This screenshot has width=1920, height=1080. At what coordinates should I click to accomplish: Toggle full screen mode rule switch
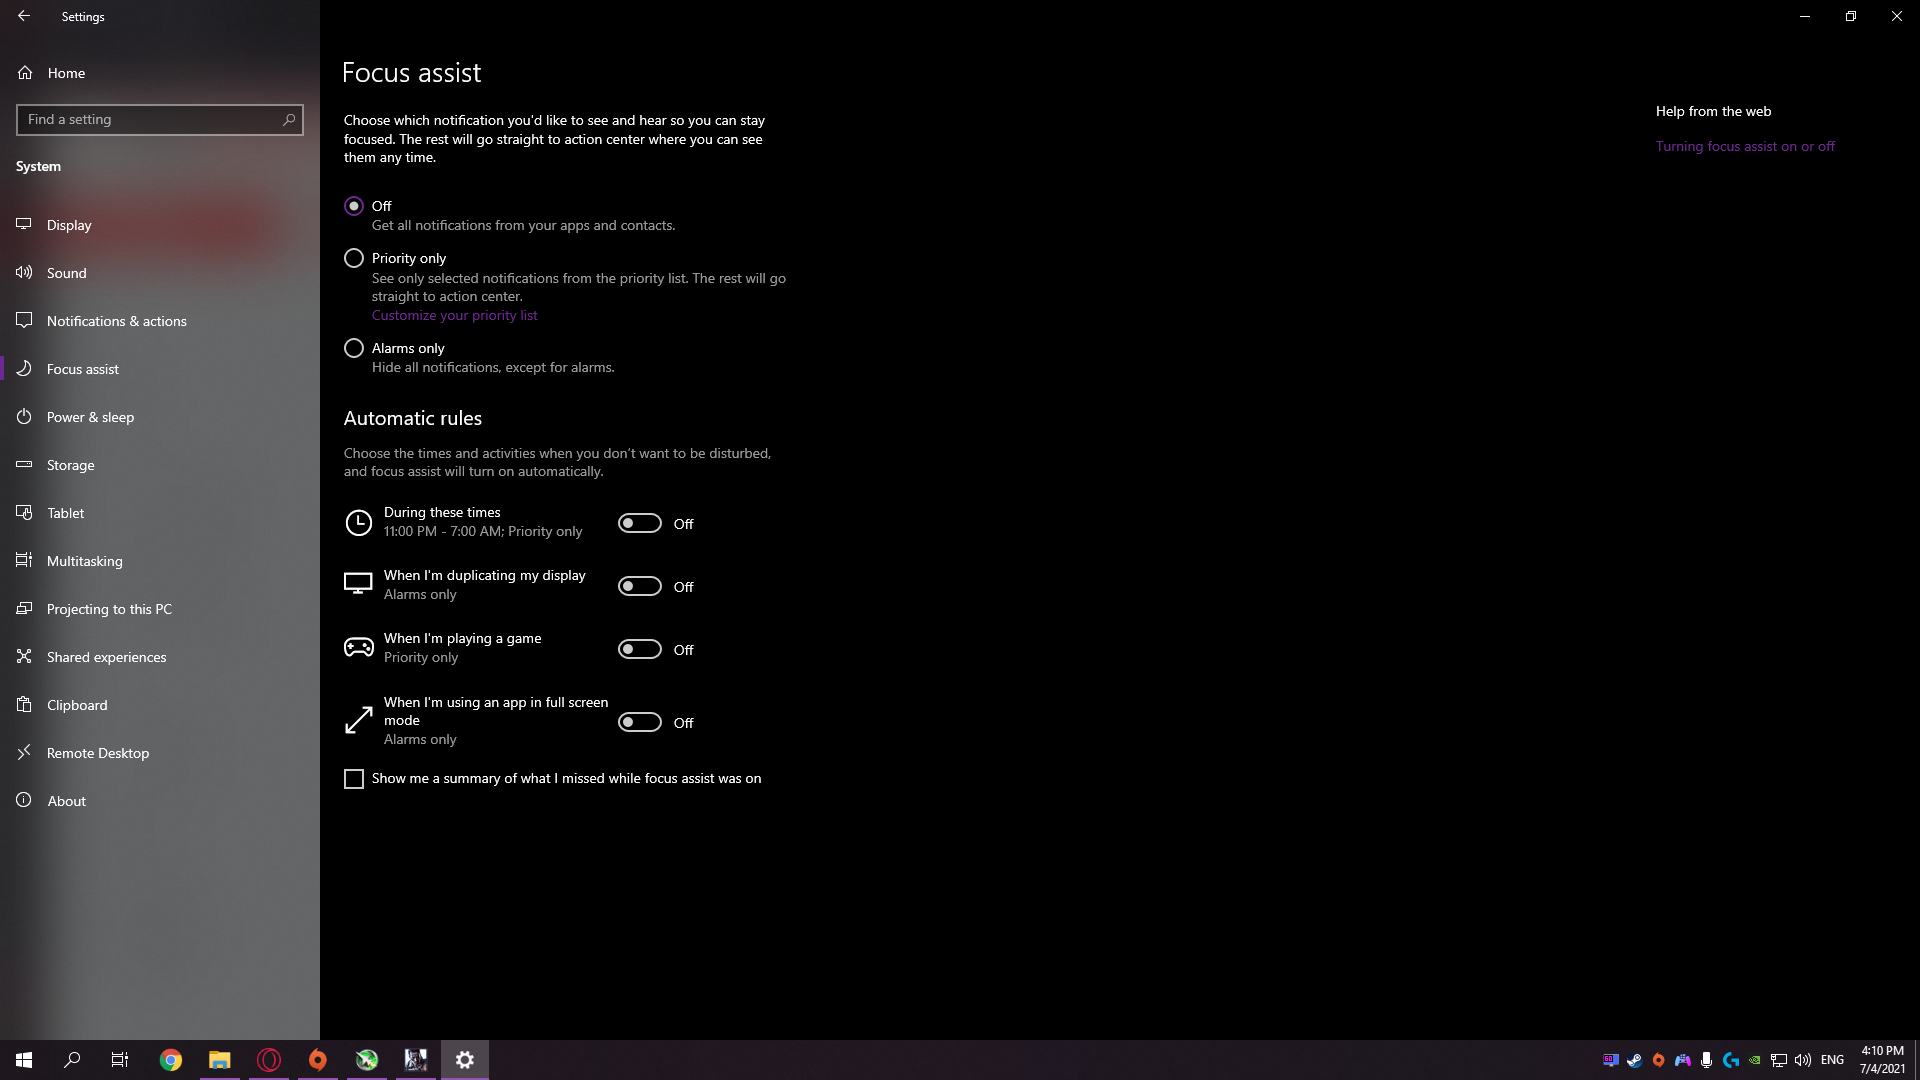click(x=640, y=722)
